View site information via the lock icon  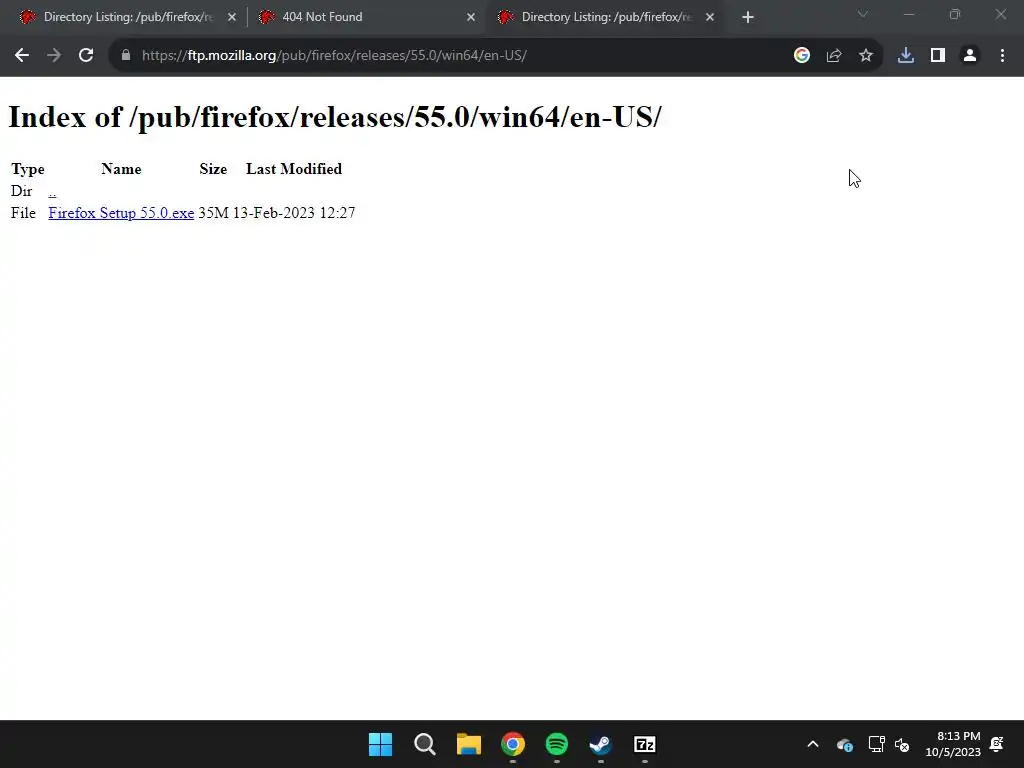click(126, 56)
